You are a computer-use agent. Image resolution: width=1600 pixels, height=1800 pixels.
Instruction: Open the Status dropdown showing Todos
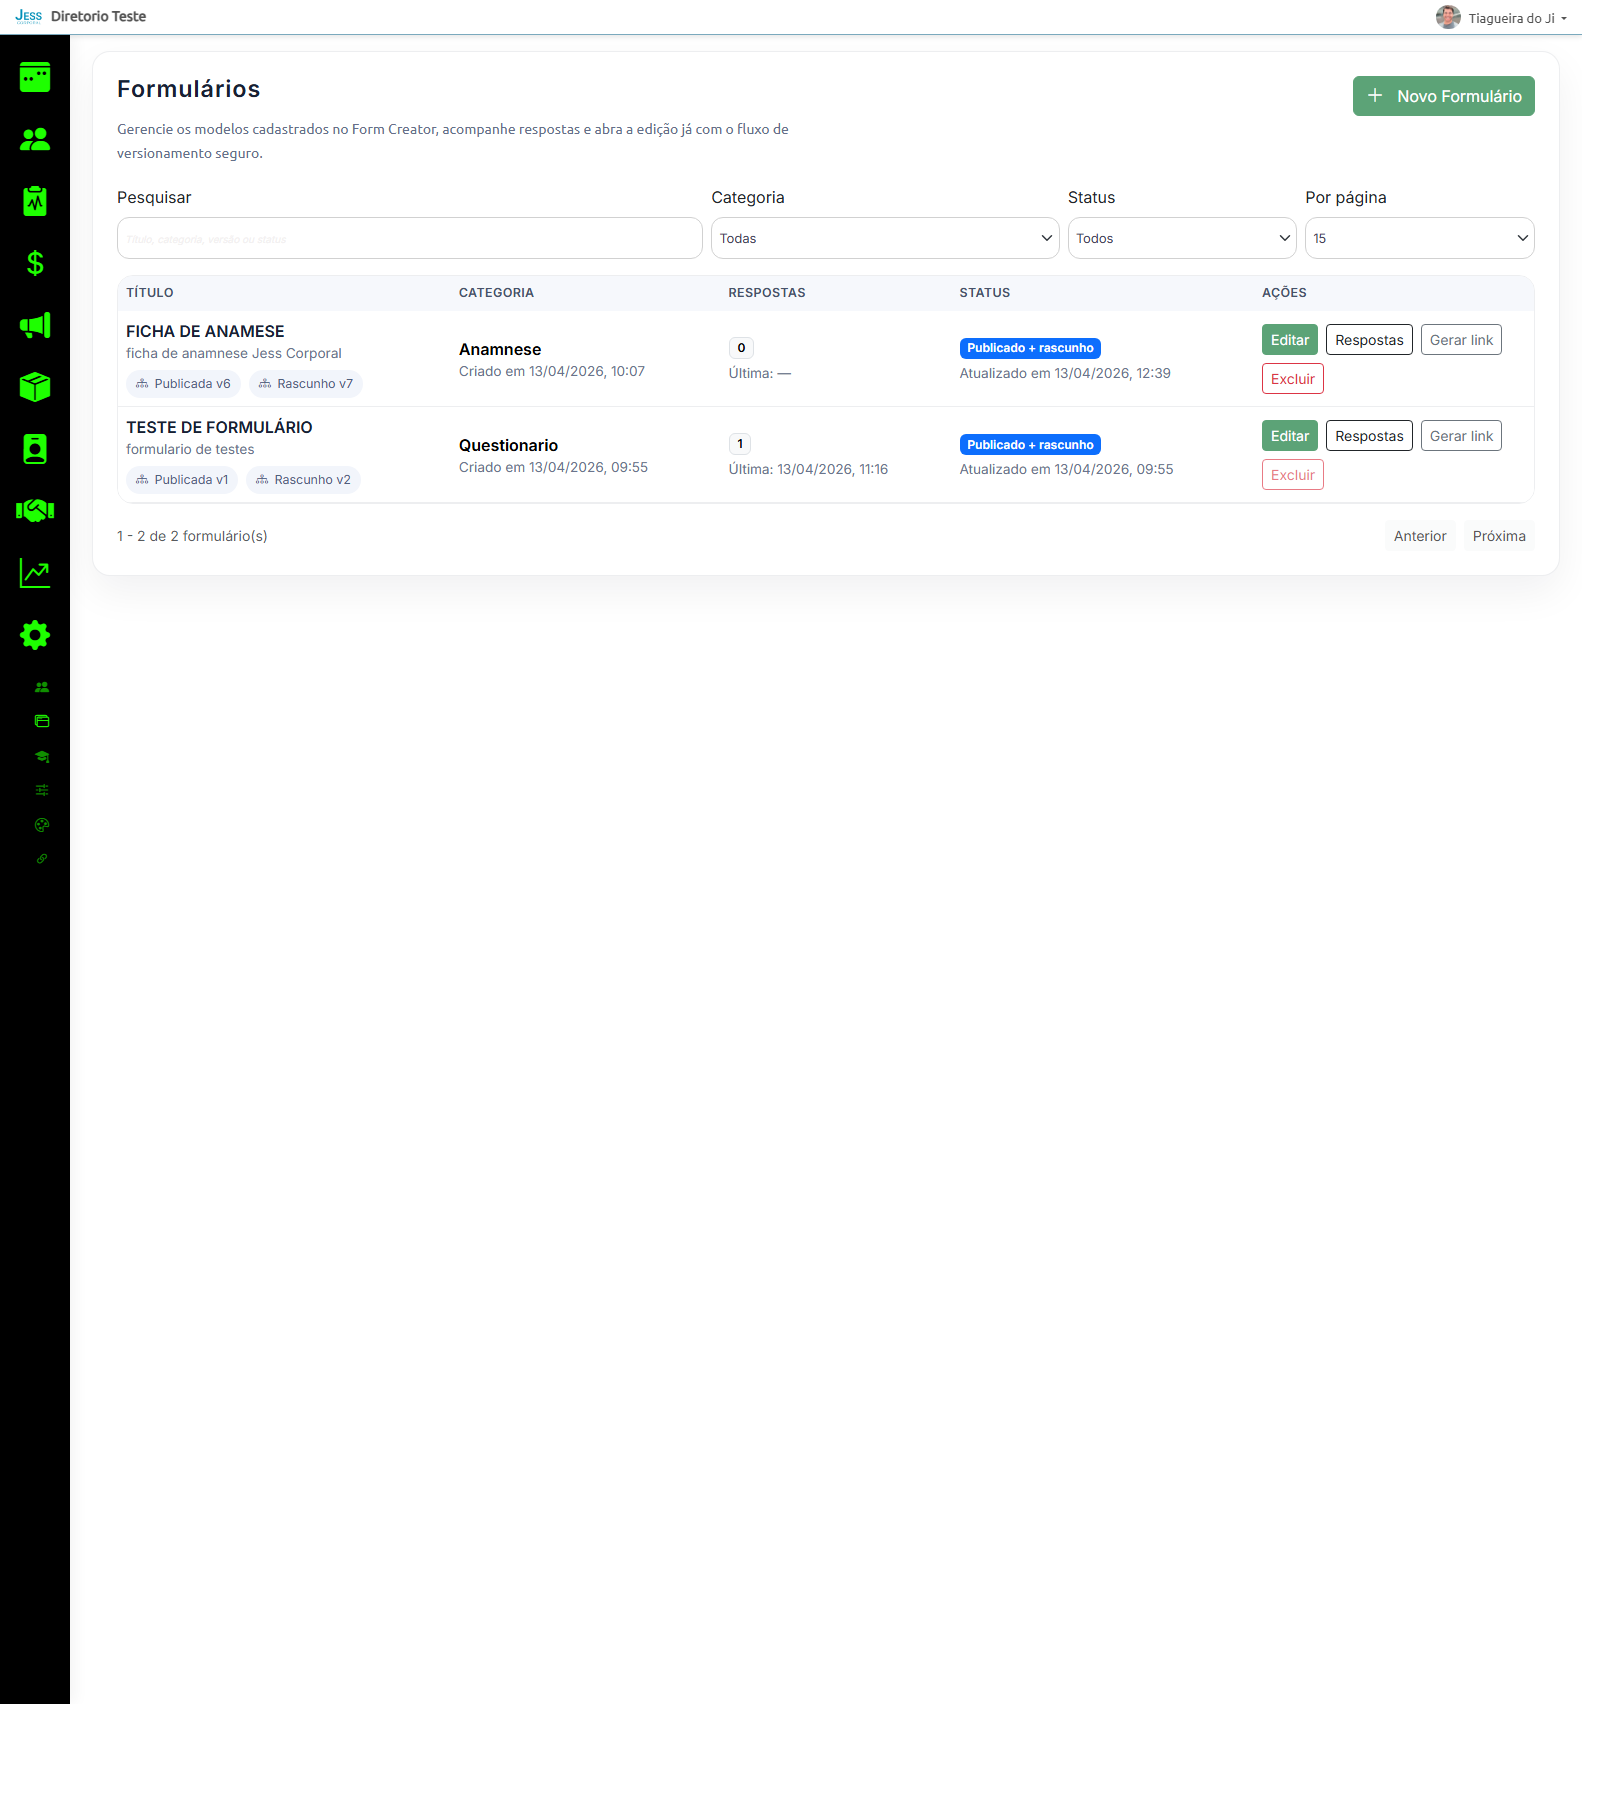[1181, 238]
